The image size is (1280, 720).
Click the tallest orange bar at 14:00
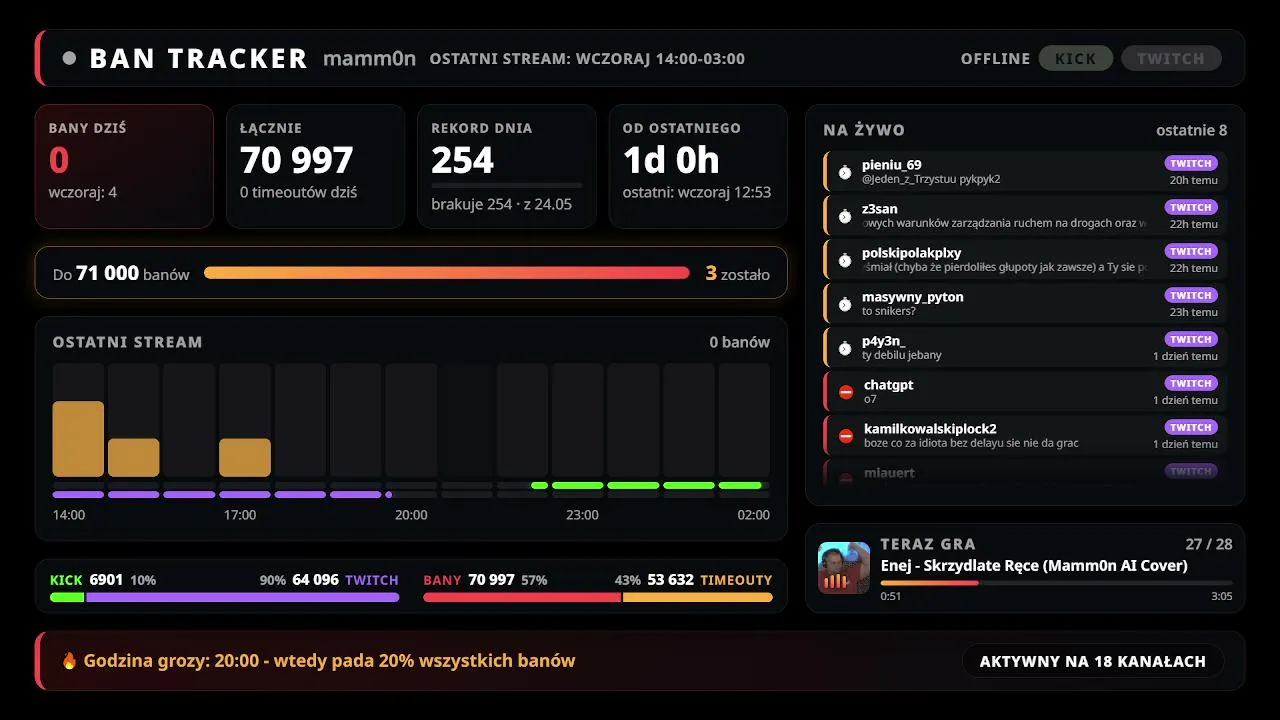point(78,439)
